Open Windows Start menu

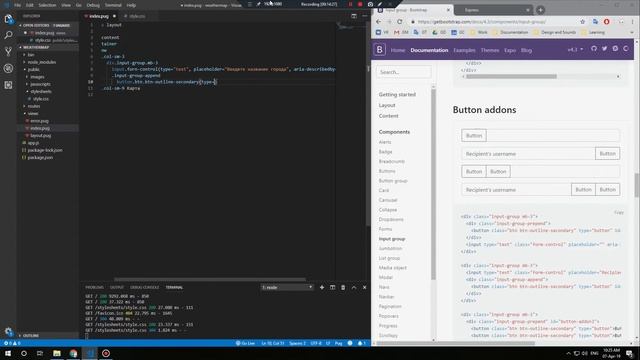[7, 353]
